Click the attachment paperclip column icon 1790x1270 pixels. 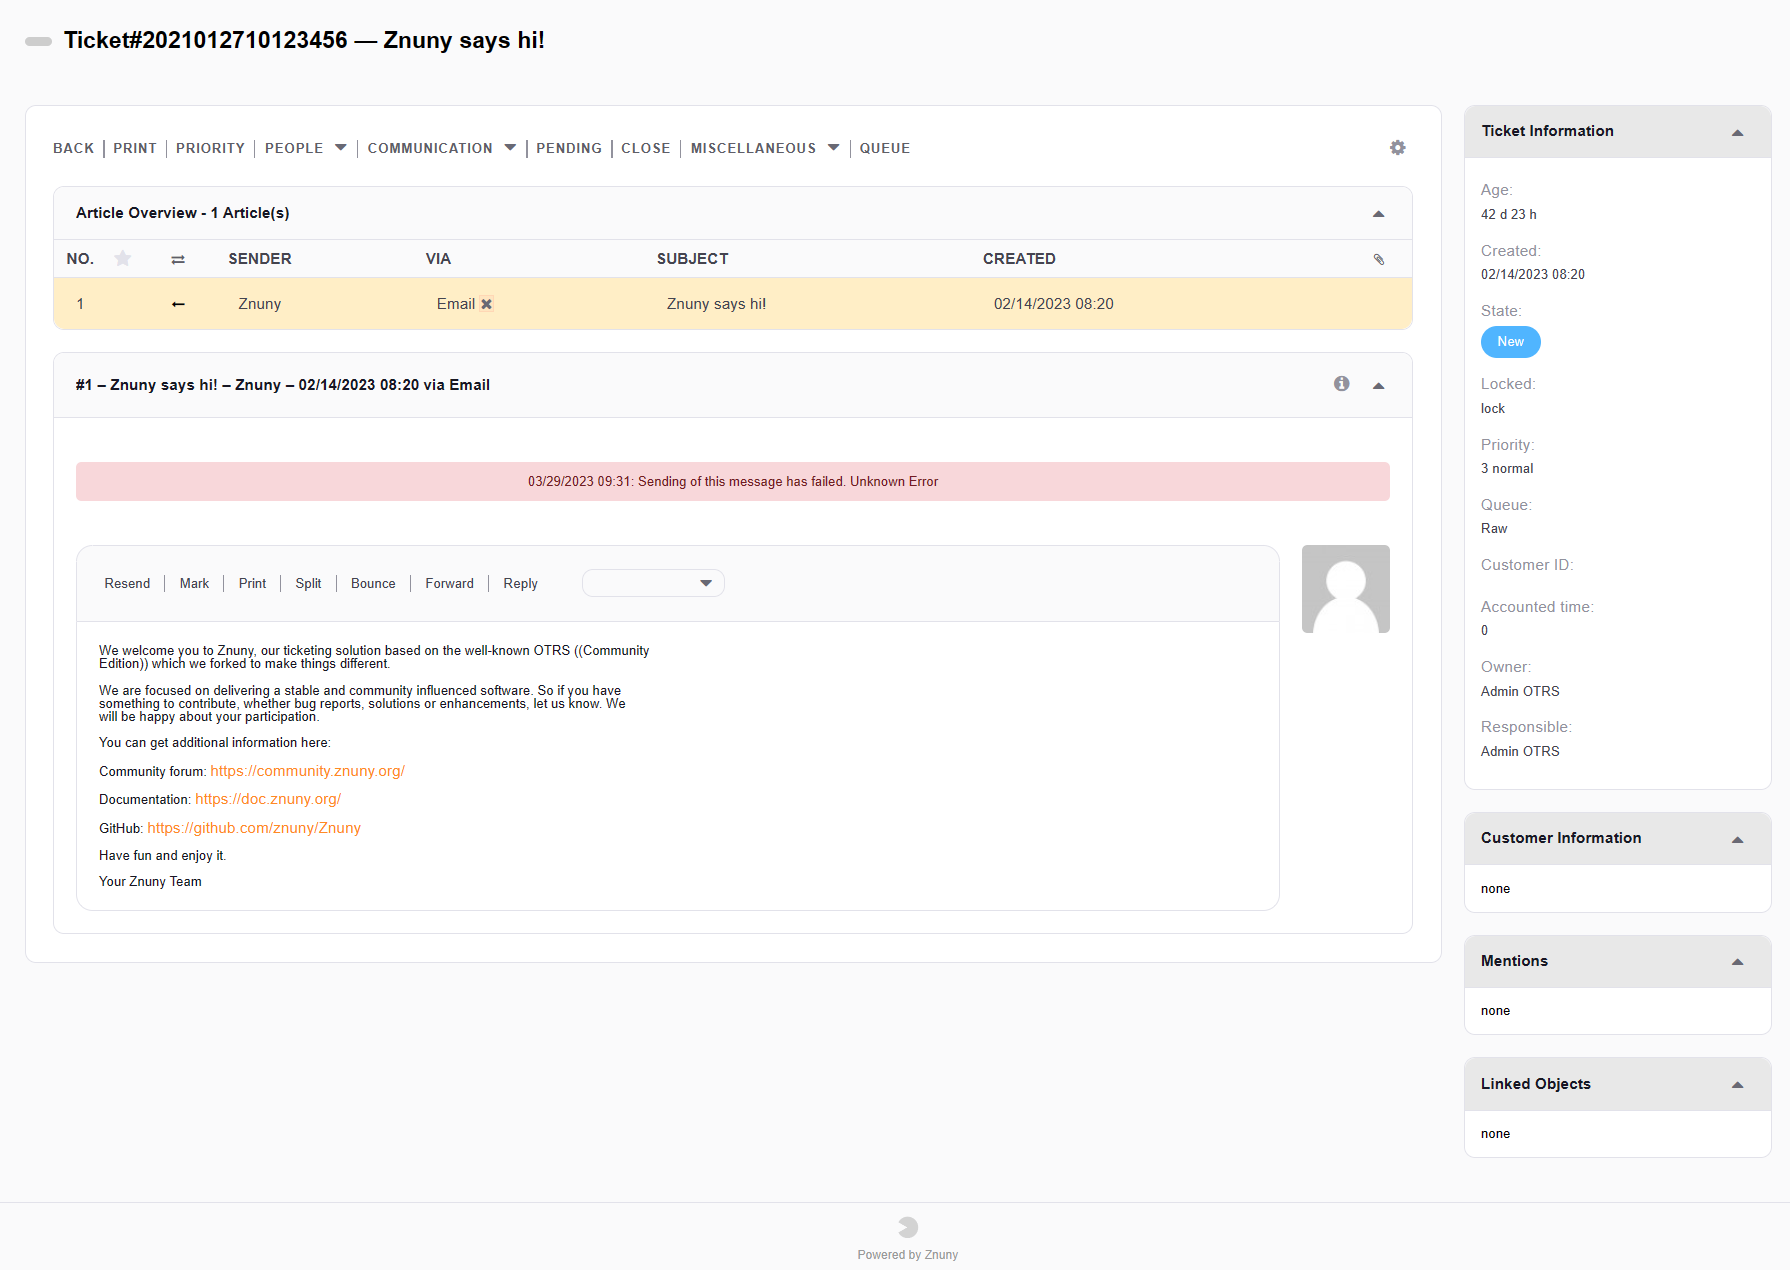(x=1378, y=259)
